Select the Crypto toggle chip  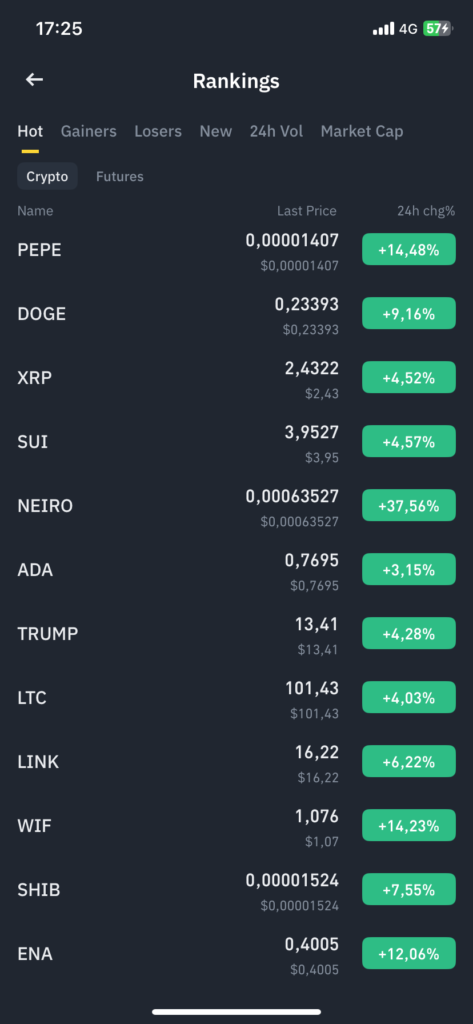pos(47,176)
